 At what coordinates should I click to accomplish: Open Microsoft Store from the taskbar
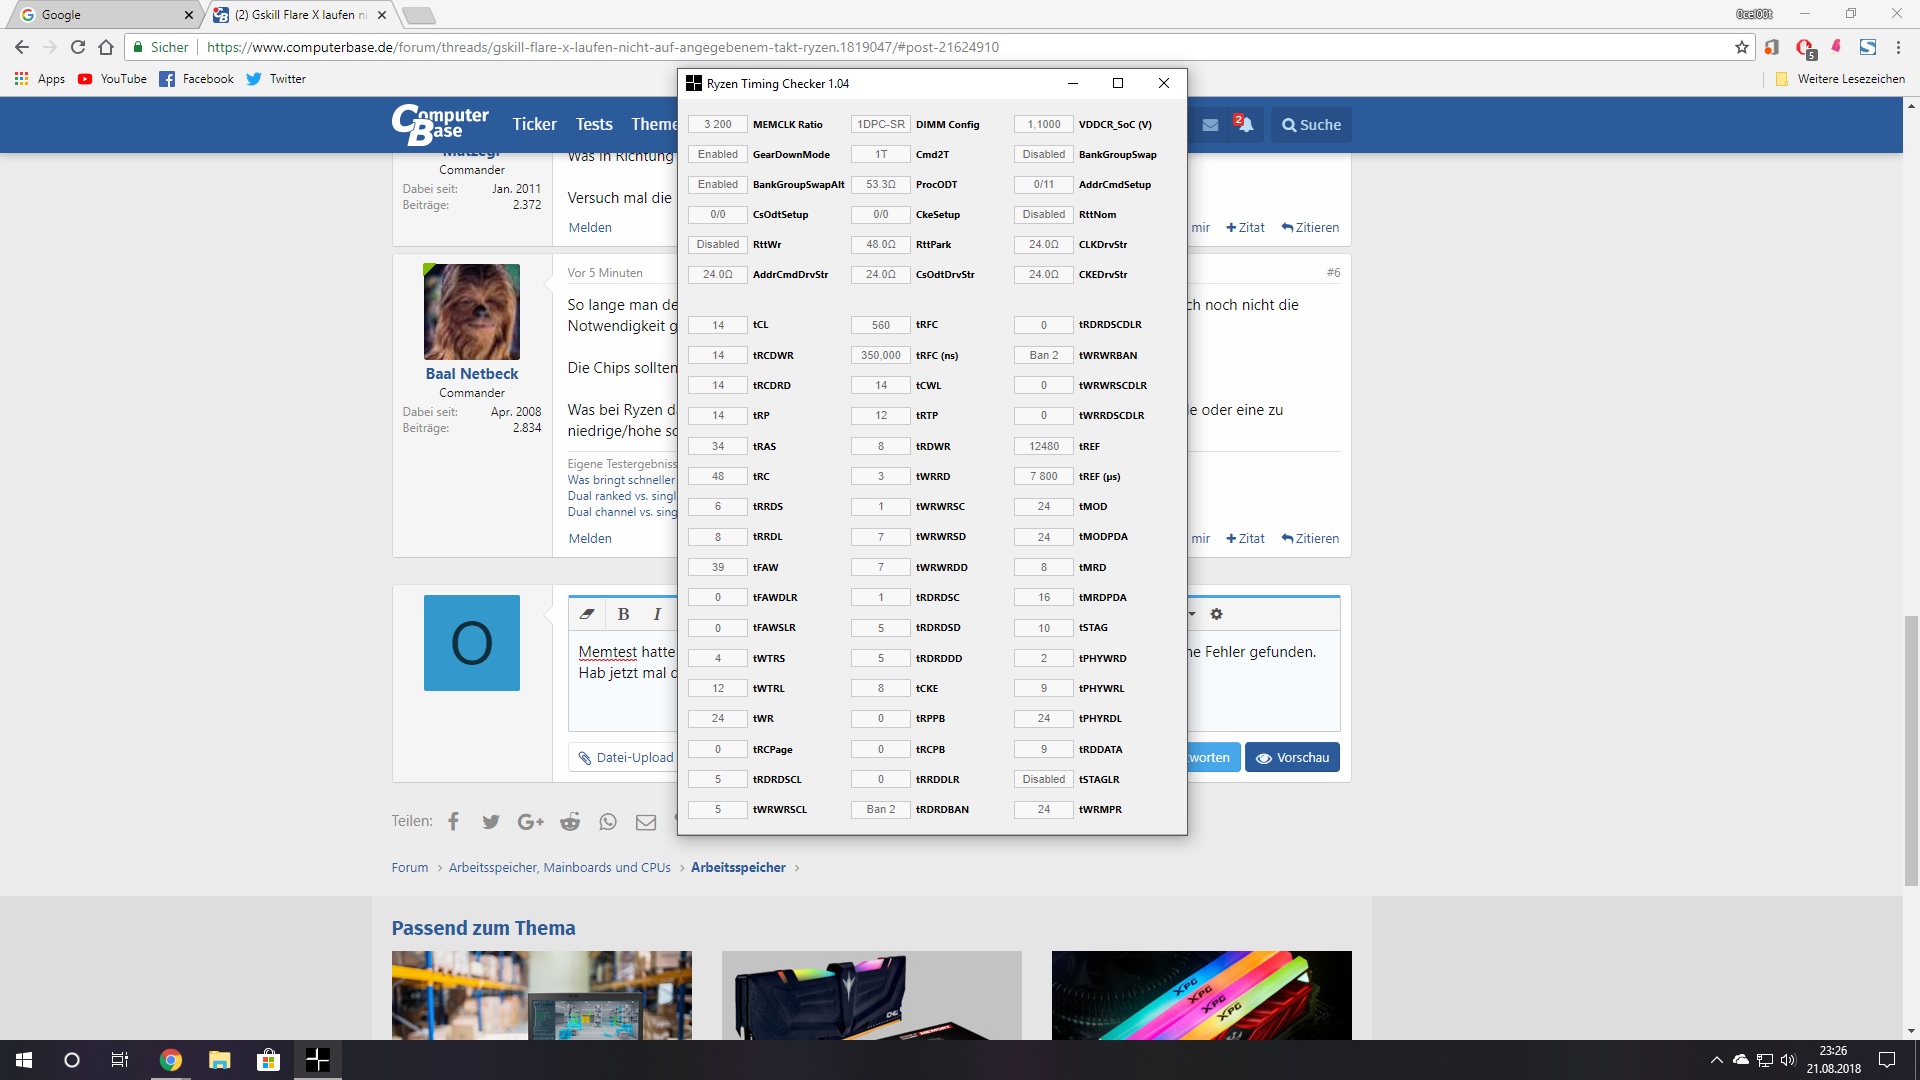coord(268,1060)
